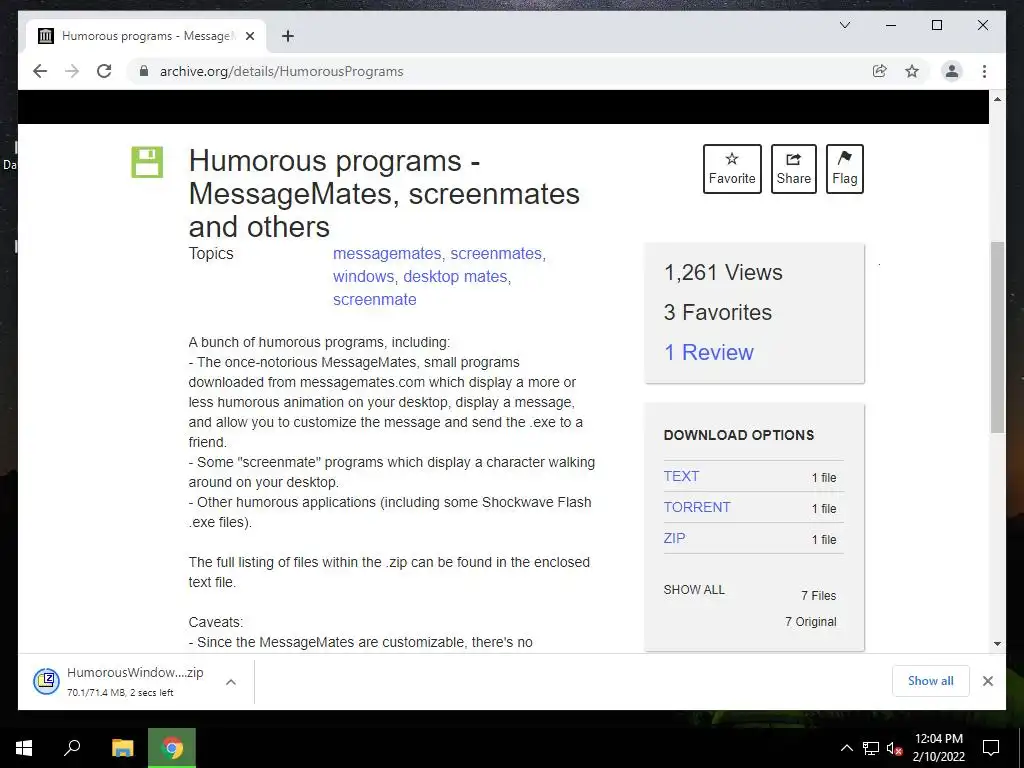Click the Humorous programs page title
This screenshot has height=768, width=1024.
(x=384, y=193)
